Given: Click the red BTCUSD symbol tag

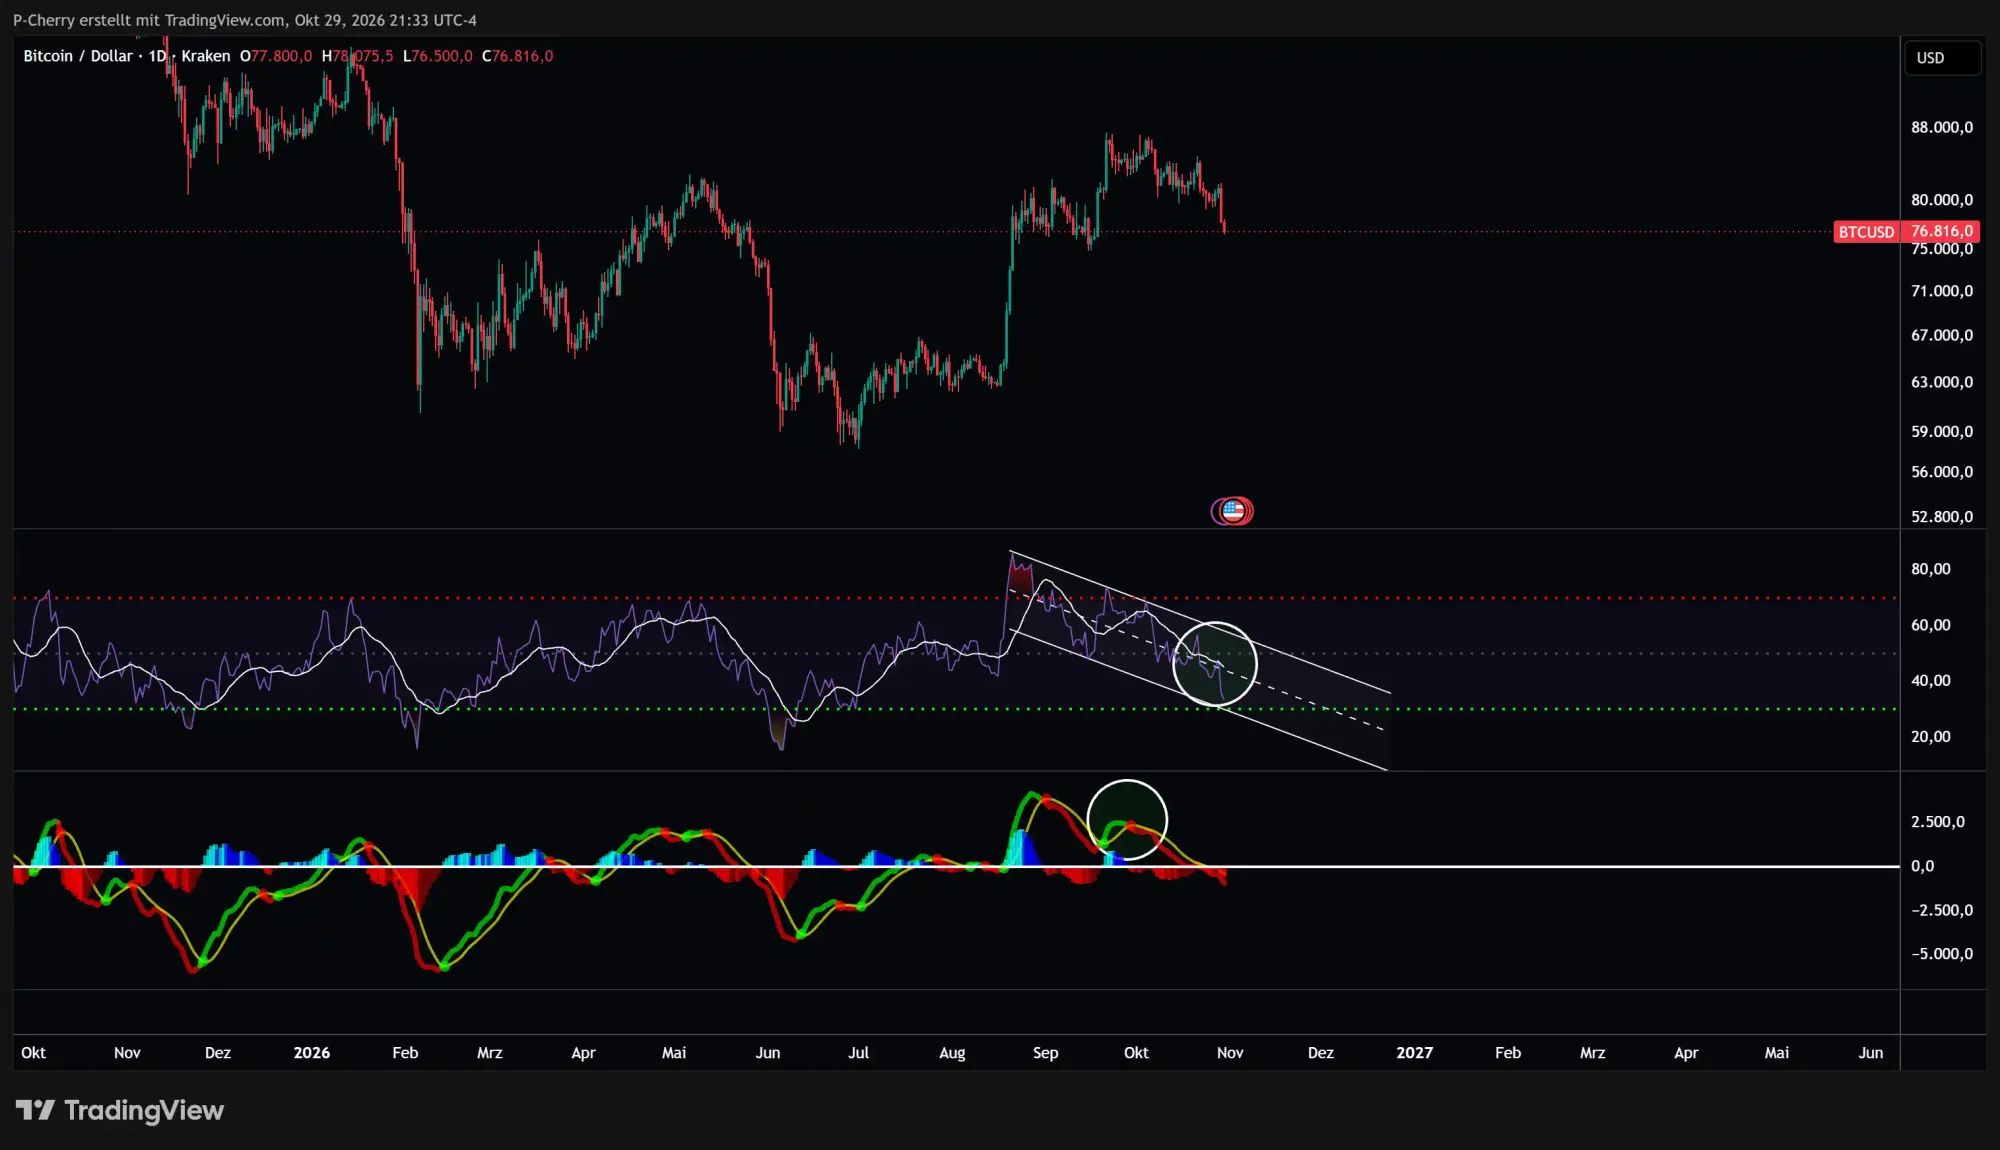Looking at the screenshot, I should [1866, 232].
